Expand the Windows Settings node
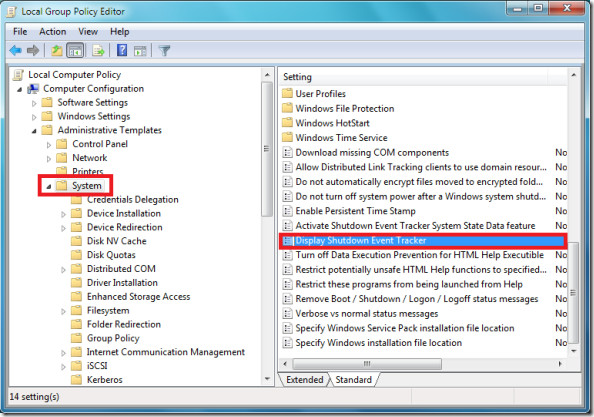Viewport: 594px width, 417px height. (x=34, y=117)
